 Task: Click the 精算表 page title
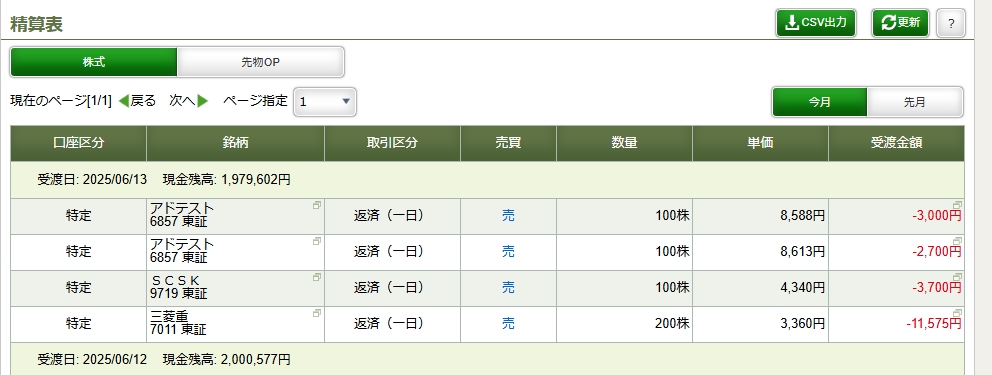coord(36,24)
